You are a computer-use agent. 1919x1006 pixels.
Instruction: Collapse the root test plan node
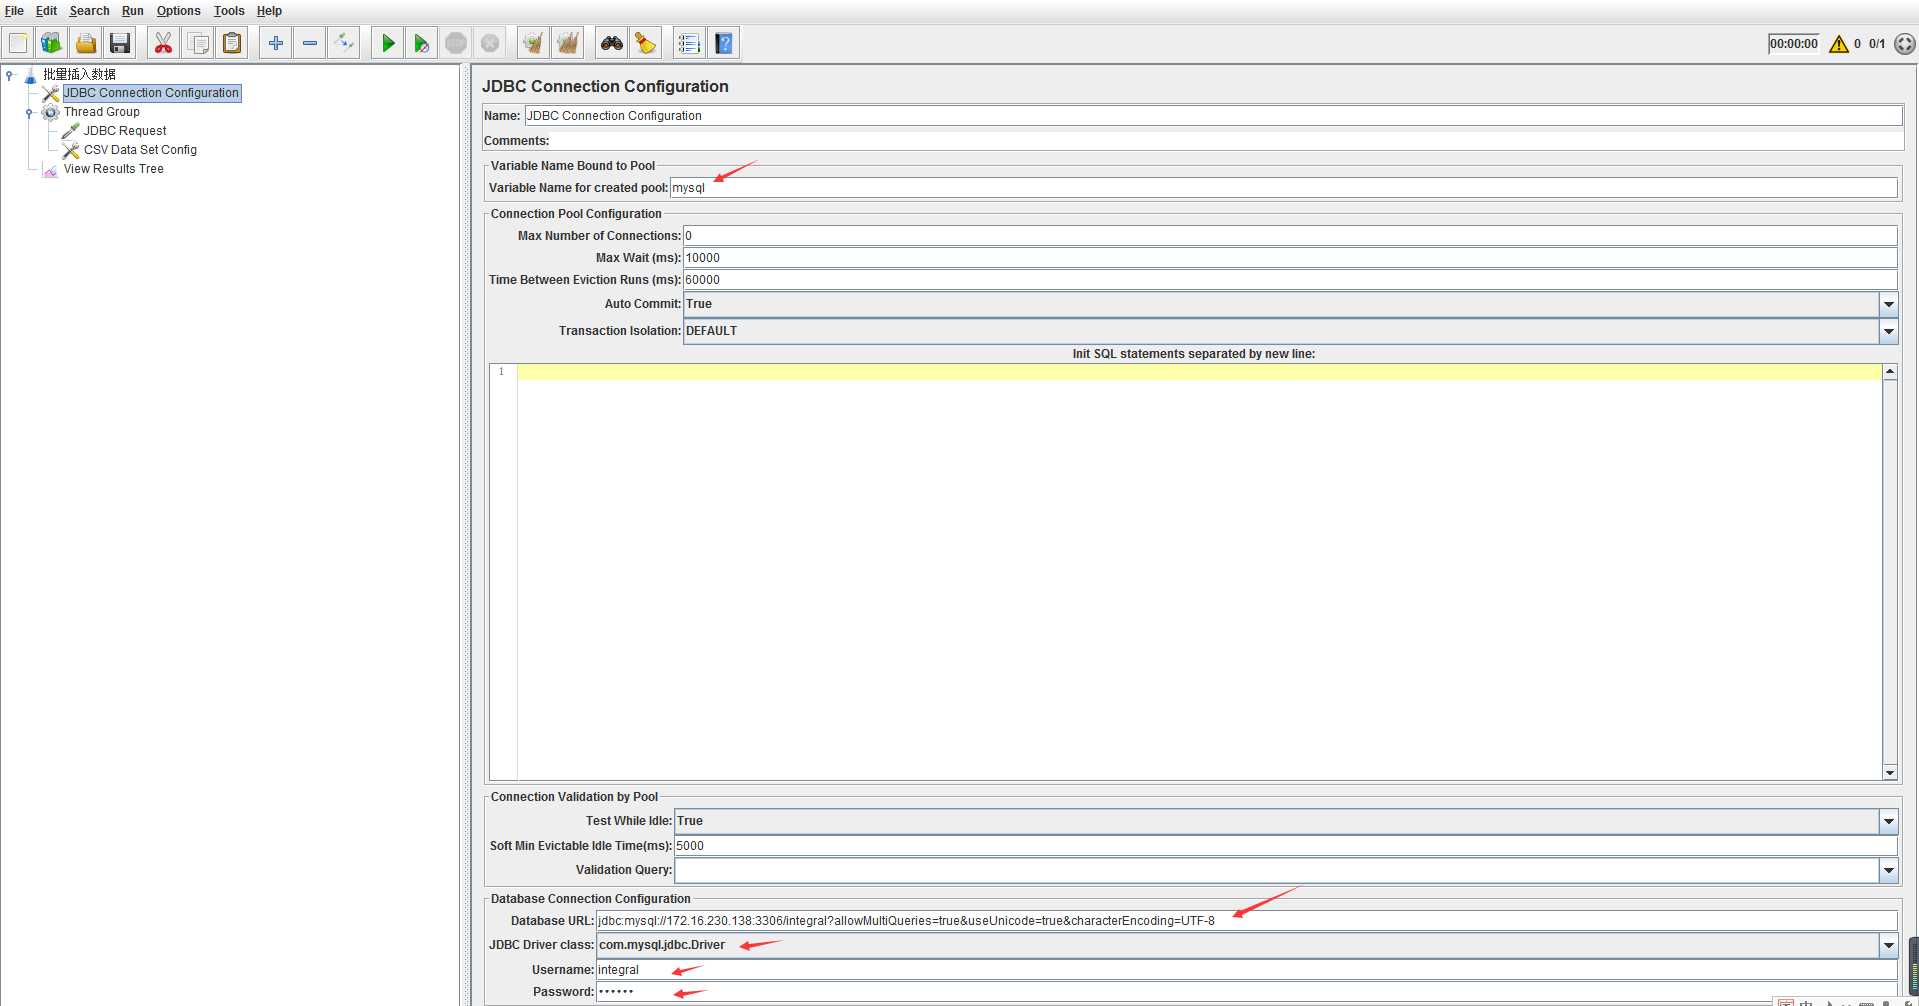click(9, 74)
